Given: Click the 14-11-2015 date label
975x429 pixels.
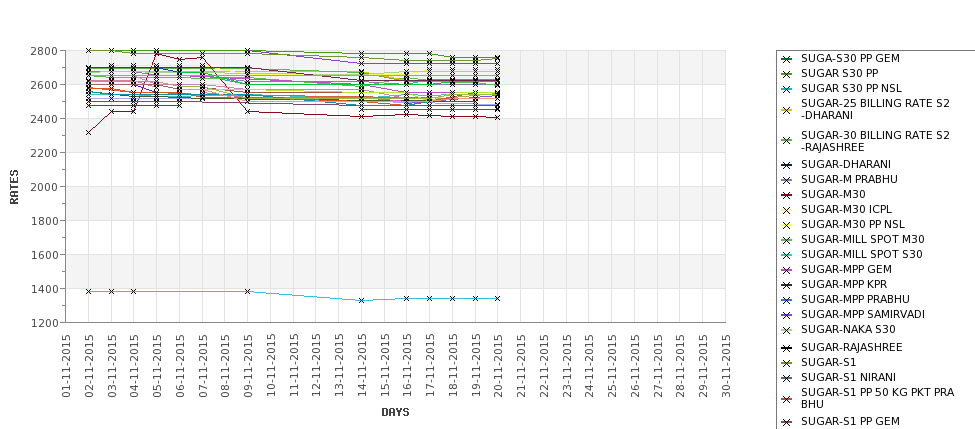Looking at the screenshot, I should click(x=361, y=366).
